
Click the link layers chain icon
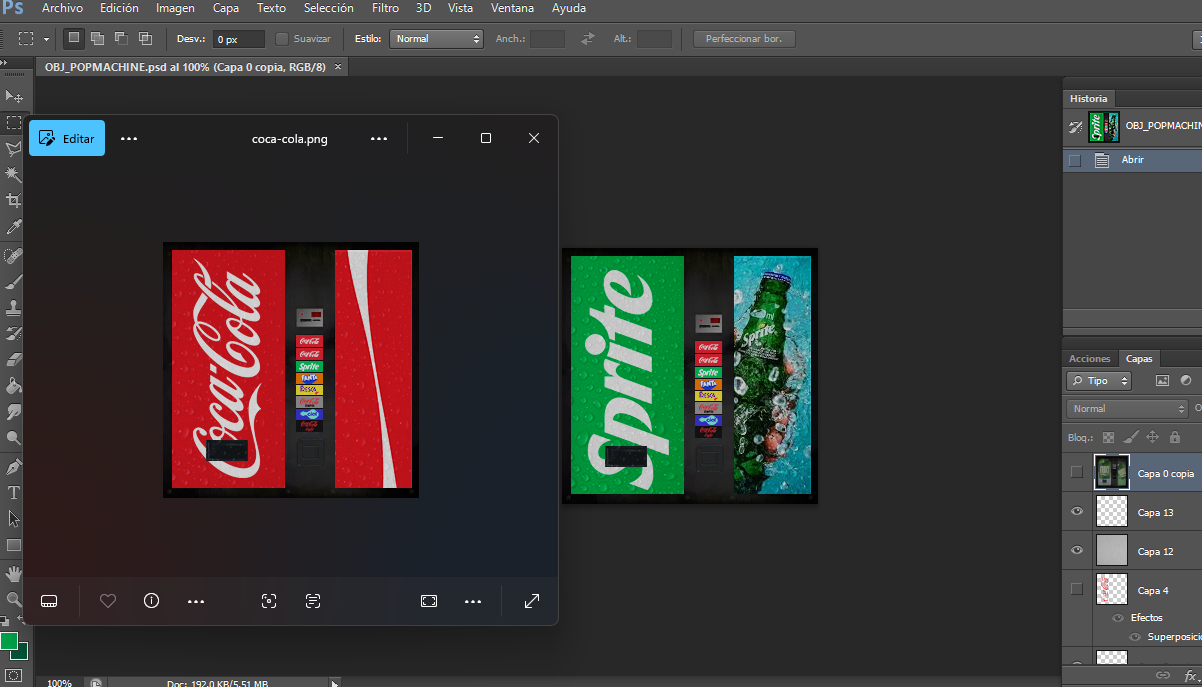1162,676
